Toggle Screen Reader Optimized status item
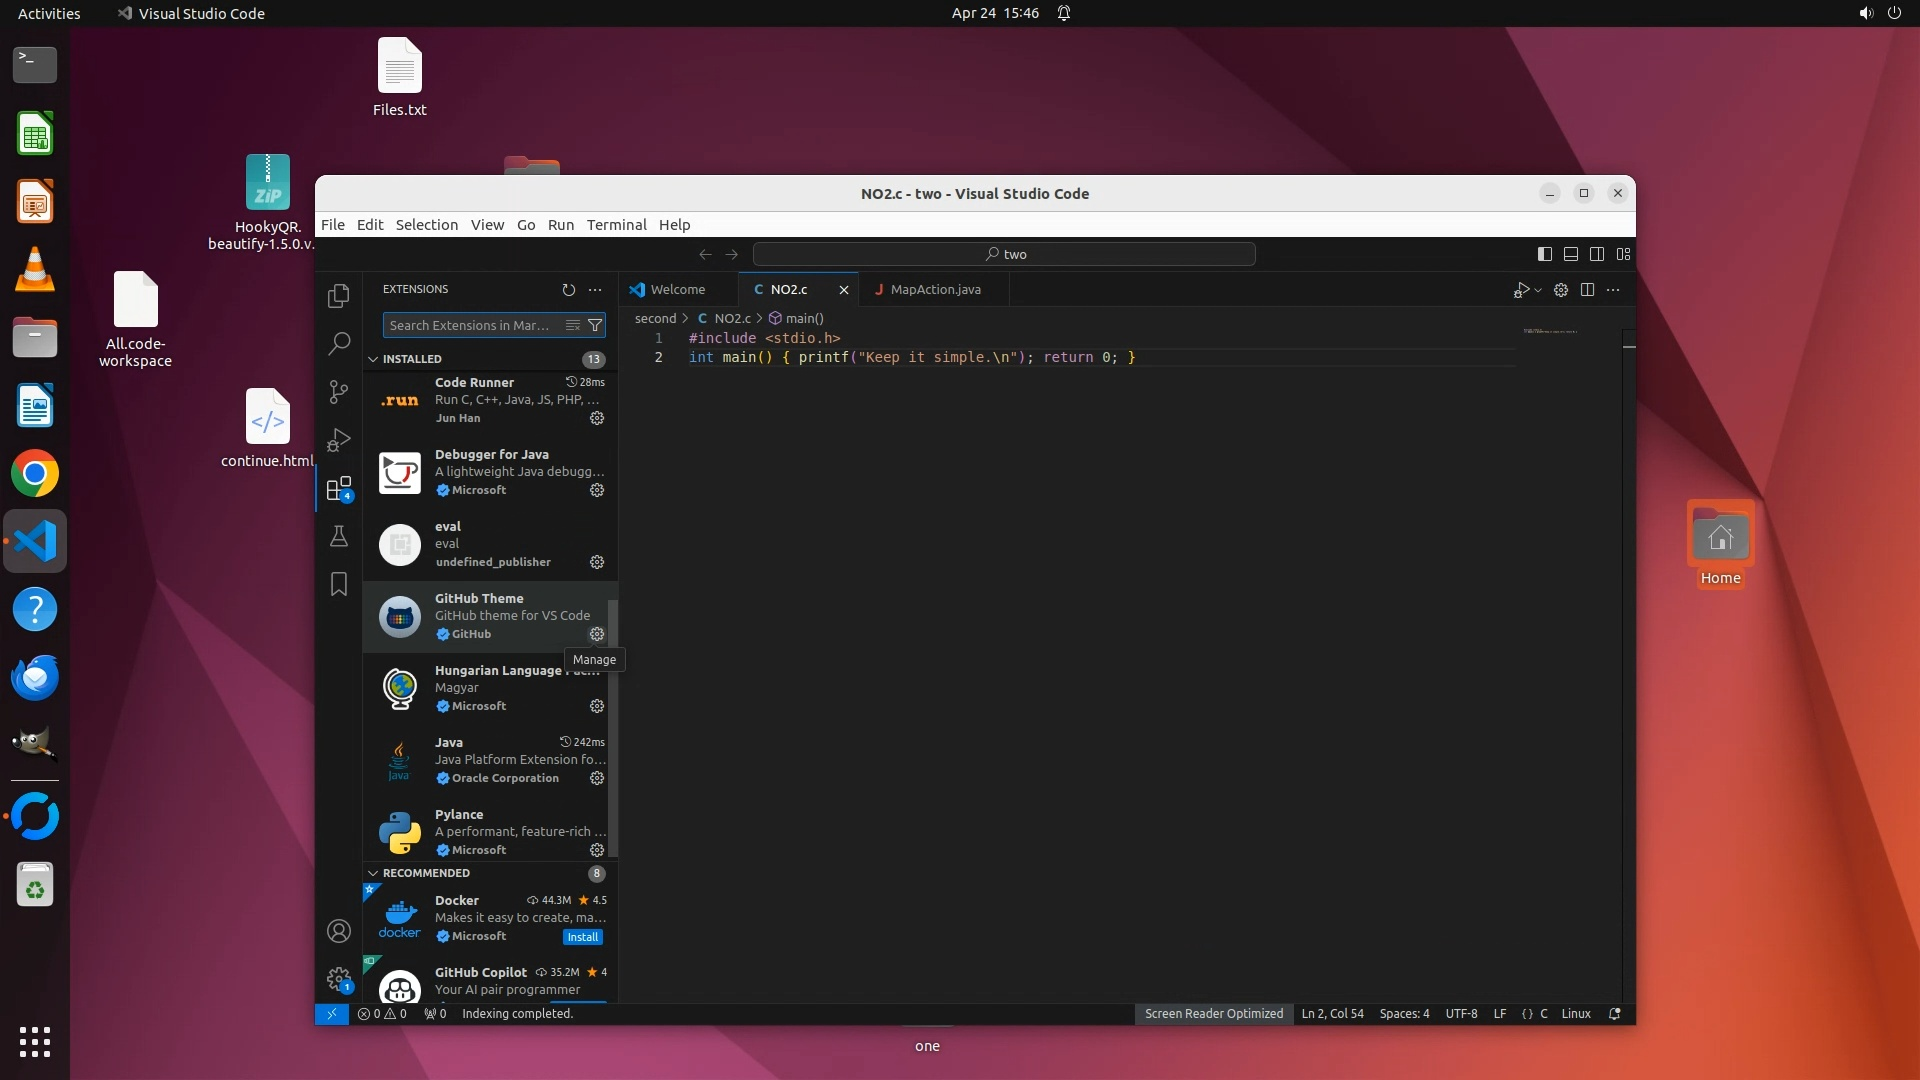Image resolution: width=1920 pixels, height=1080 pixels. [x=1213, y=1014]
